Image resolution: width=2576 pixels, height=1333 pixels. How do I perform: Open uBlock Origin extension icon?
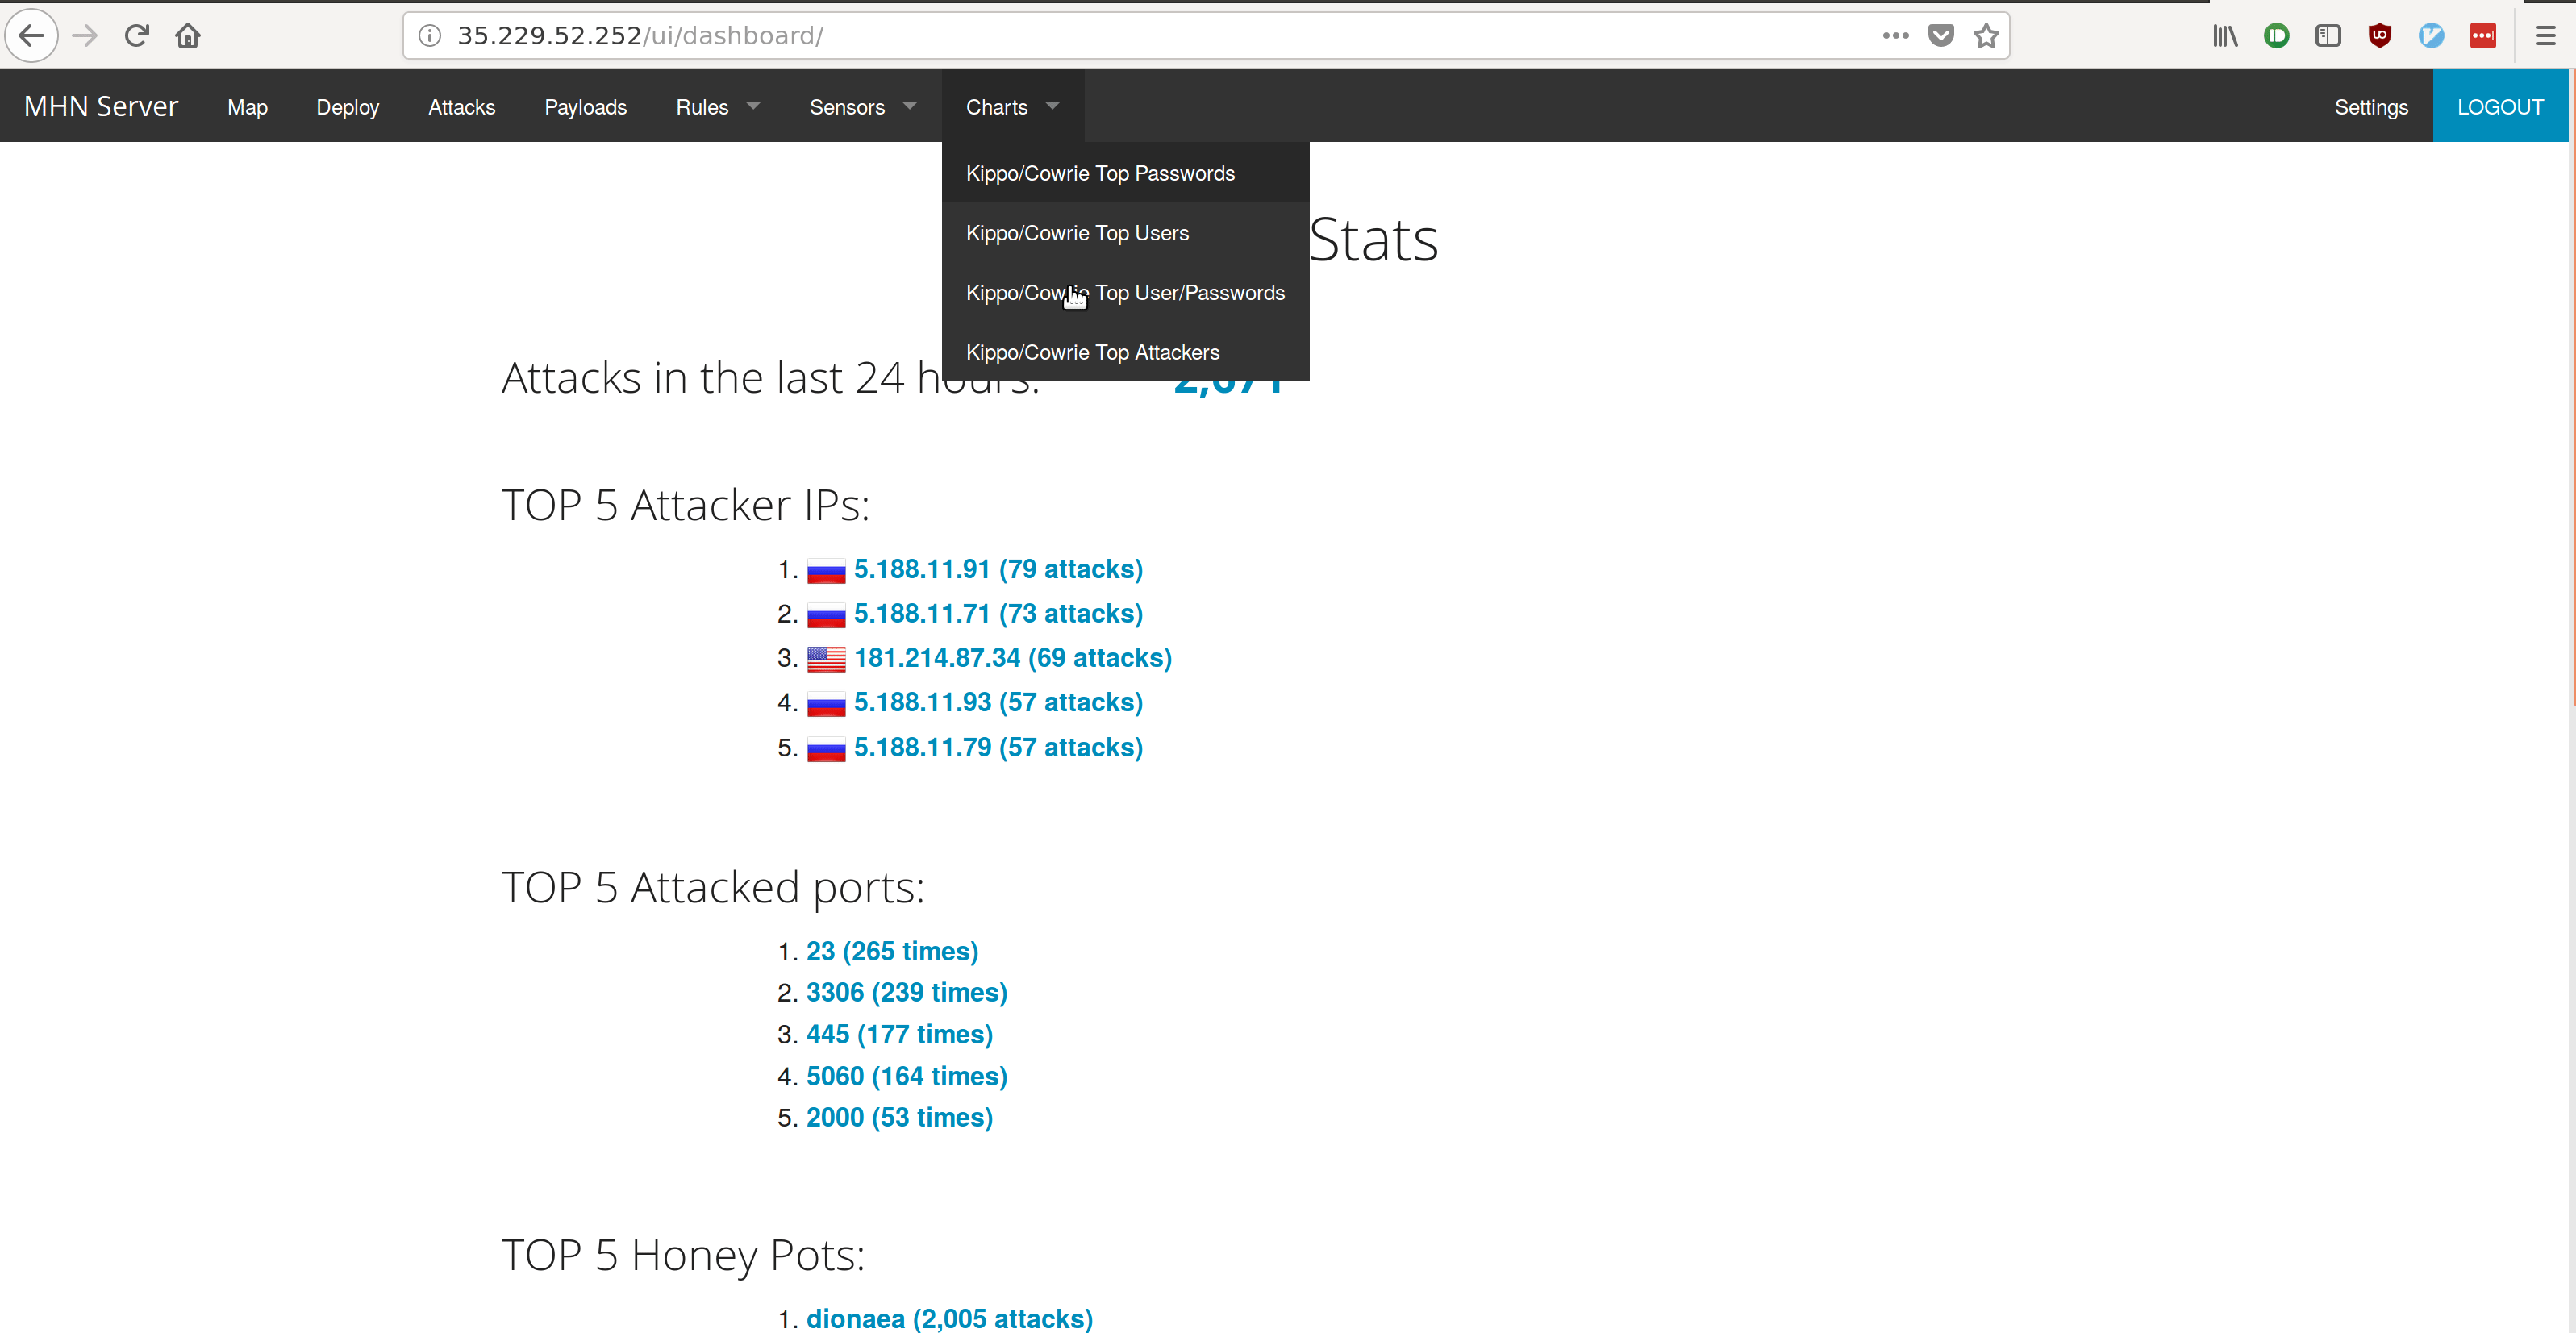click(x=2379, y=36)
